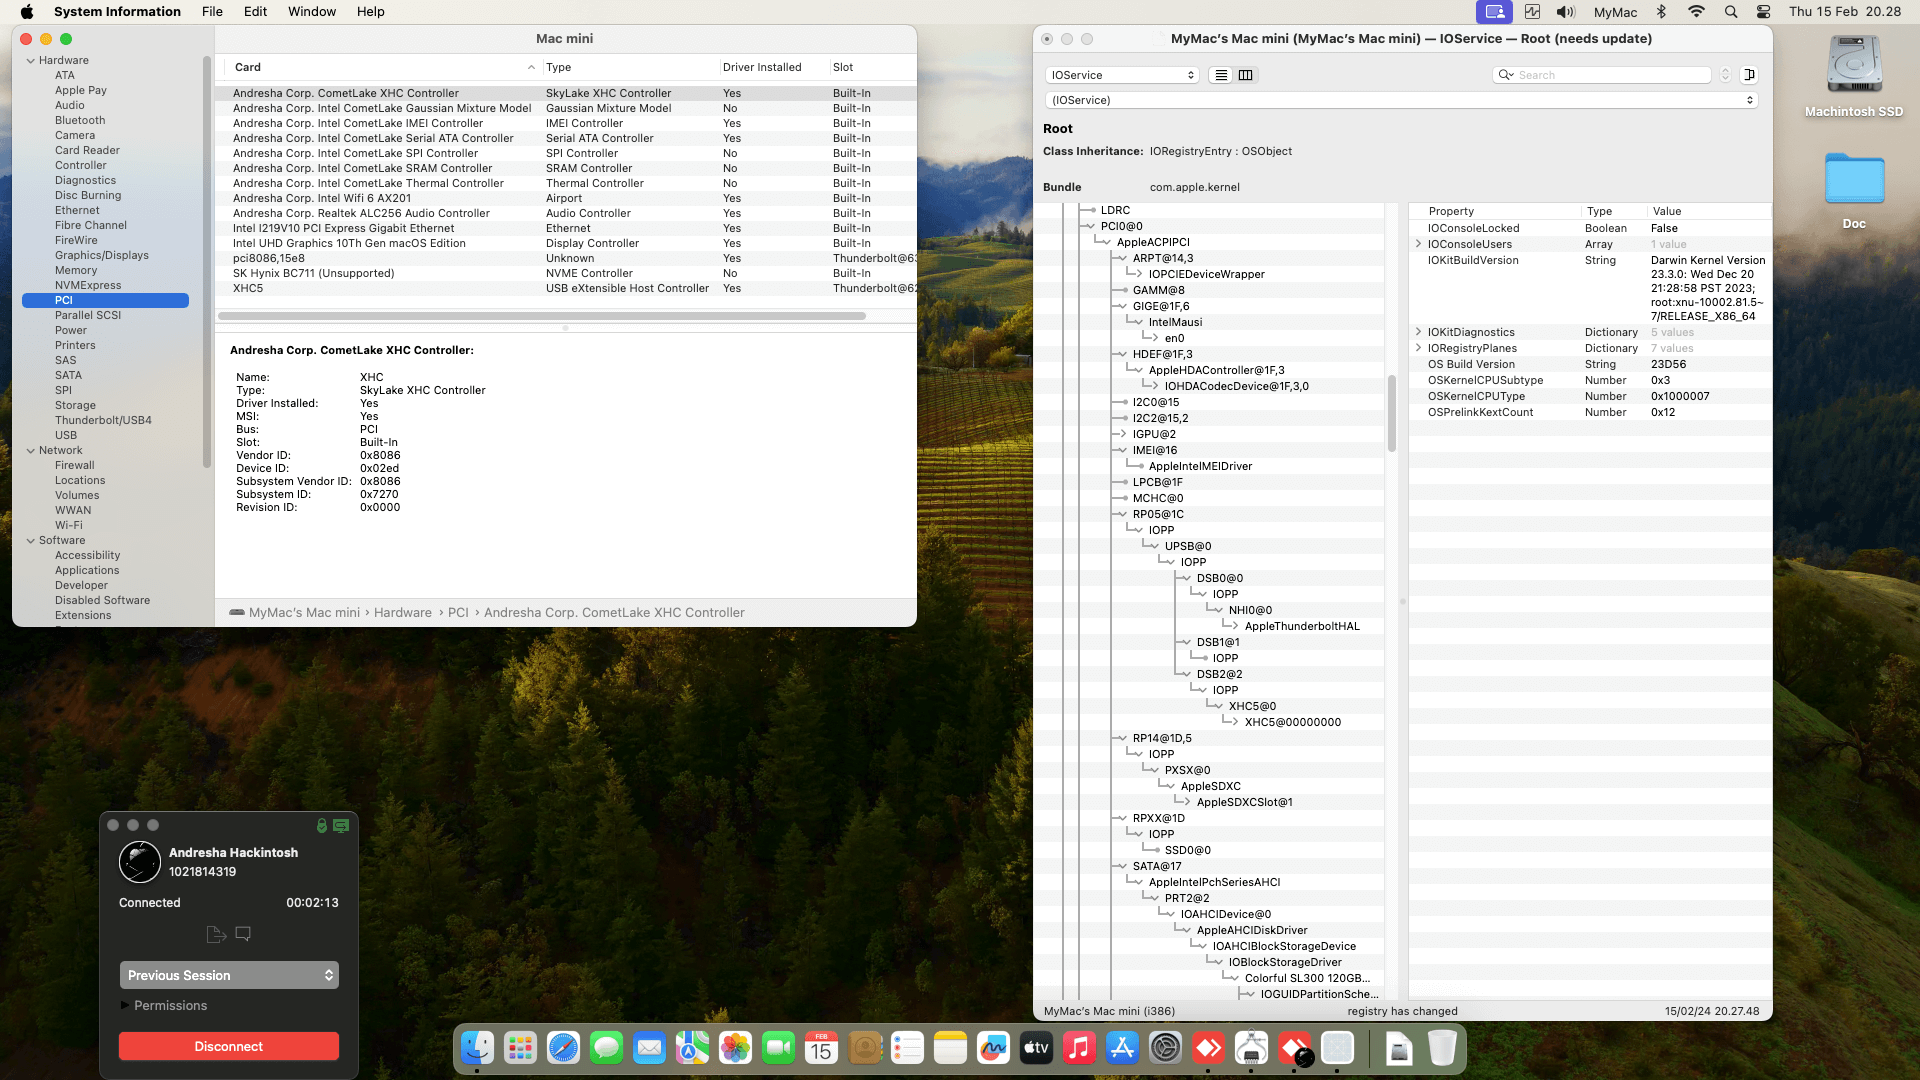Expand IOKitDiagnostics dictionary row
The height and width of the screenshot is (1080, 1920).
tap(1418, 332)
